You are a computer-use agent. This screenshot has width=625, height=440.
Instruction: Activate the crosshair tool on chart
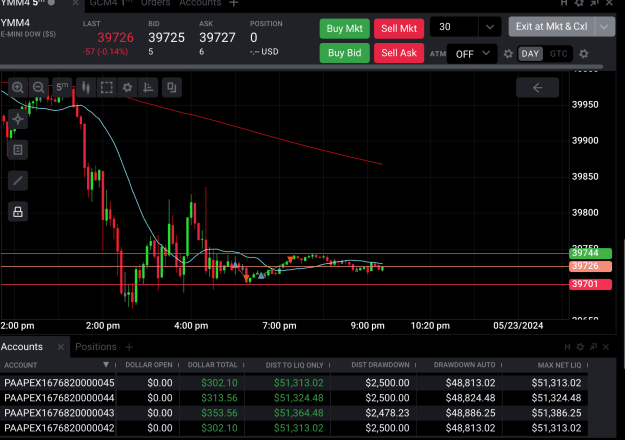[18, 119]
